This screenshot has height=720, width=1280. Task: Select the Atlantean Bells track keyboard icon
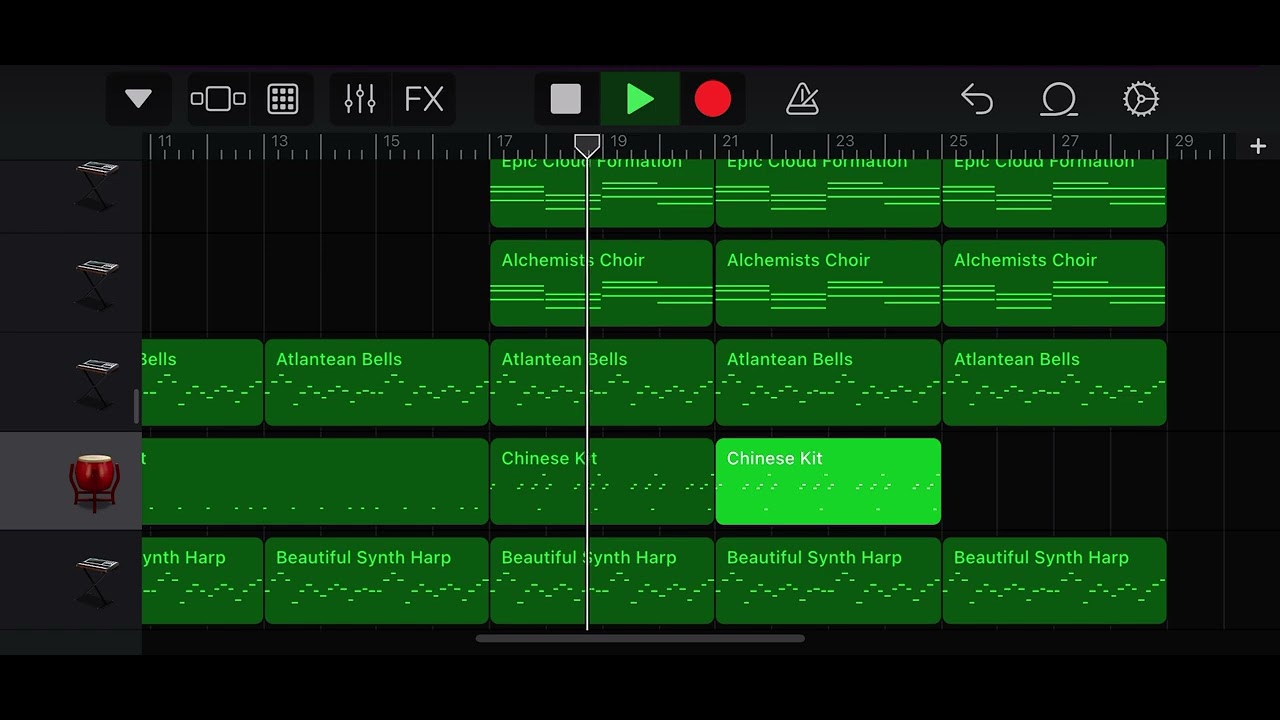click(97, 383)
